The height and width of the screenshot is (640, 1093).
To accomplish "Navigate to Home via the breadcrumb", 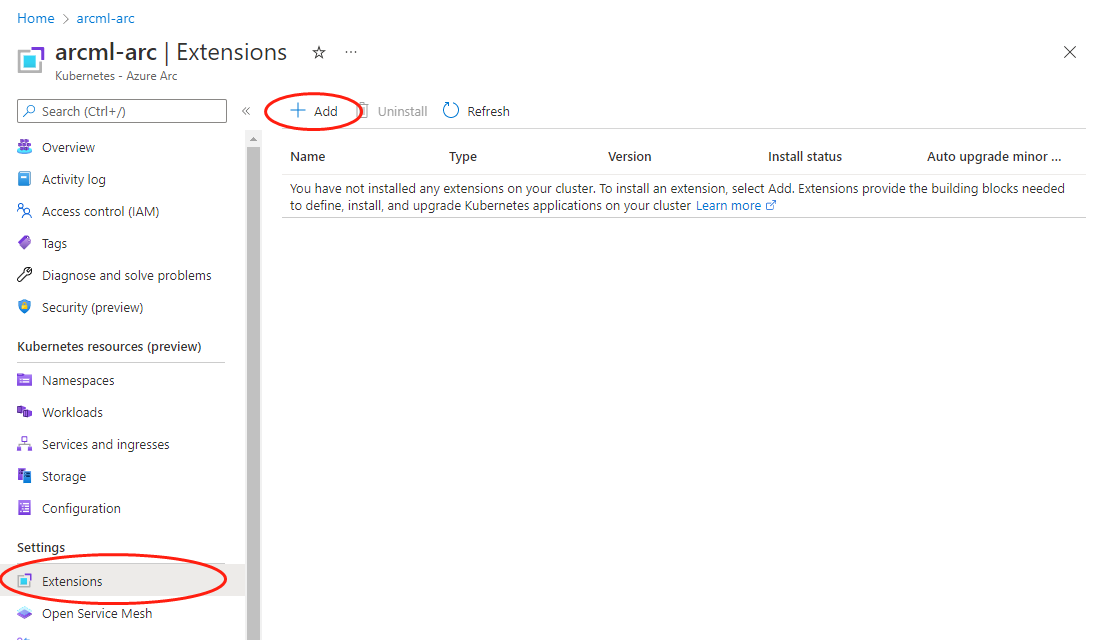I will coord(35,17).
